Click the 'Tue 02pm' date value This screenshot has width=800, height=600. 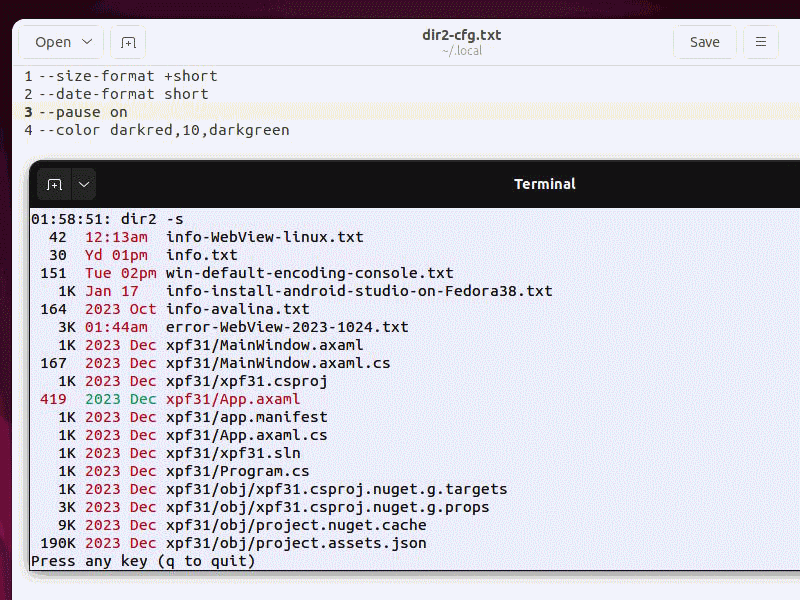[x=121, y=273]
